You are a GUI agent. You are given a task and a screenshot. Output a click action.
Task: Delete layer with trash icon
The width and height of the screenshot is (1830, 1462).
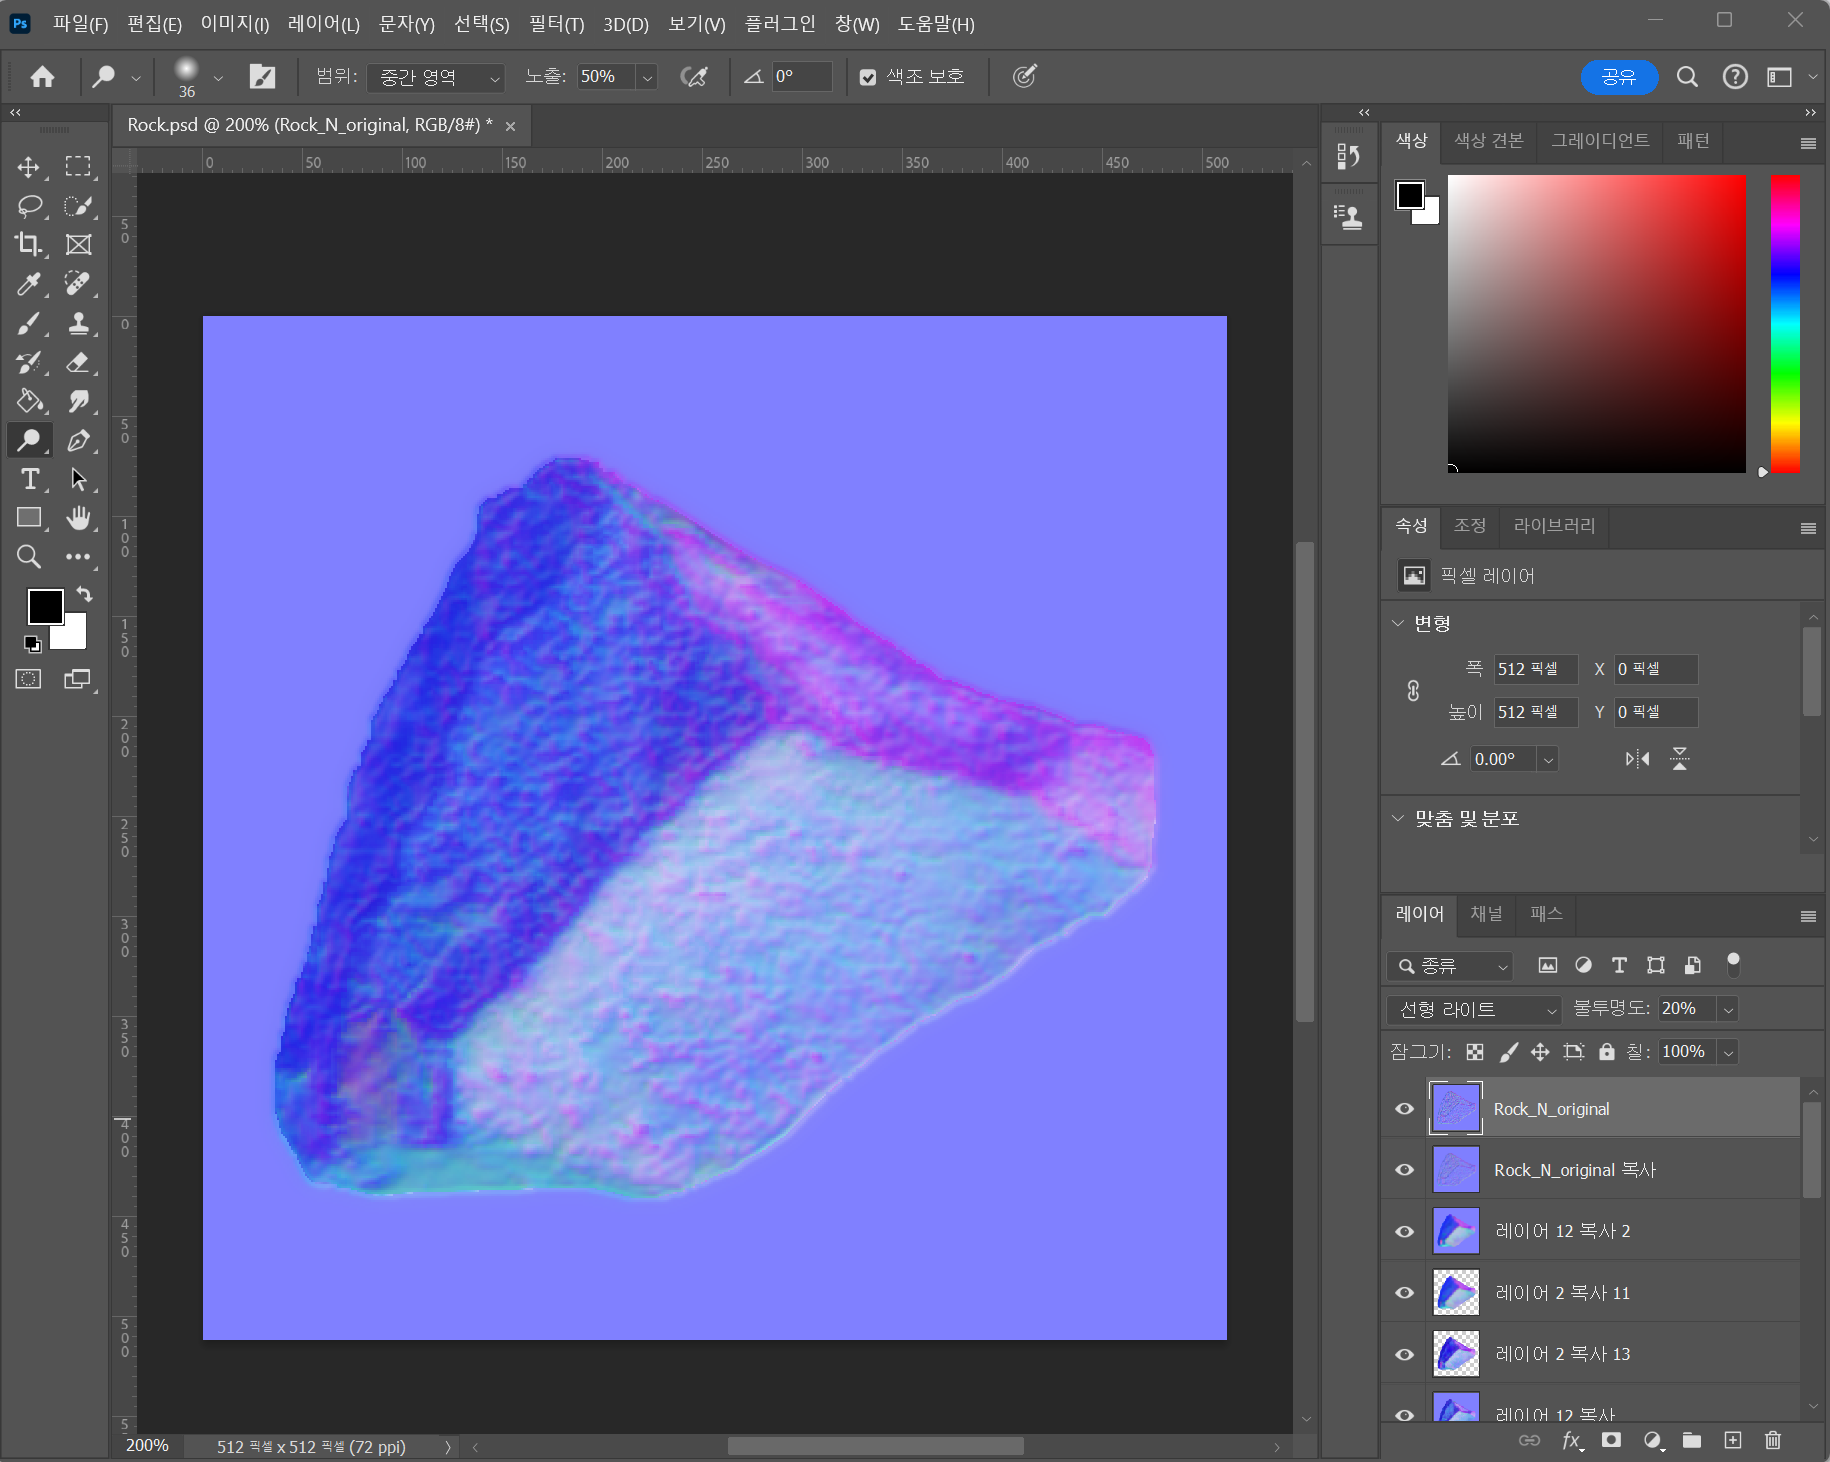pyautogui.click(x=1773, y=1440)
